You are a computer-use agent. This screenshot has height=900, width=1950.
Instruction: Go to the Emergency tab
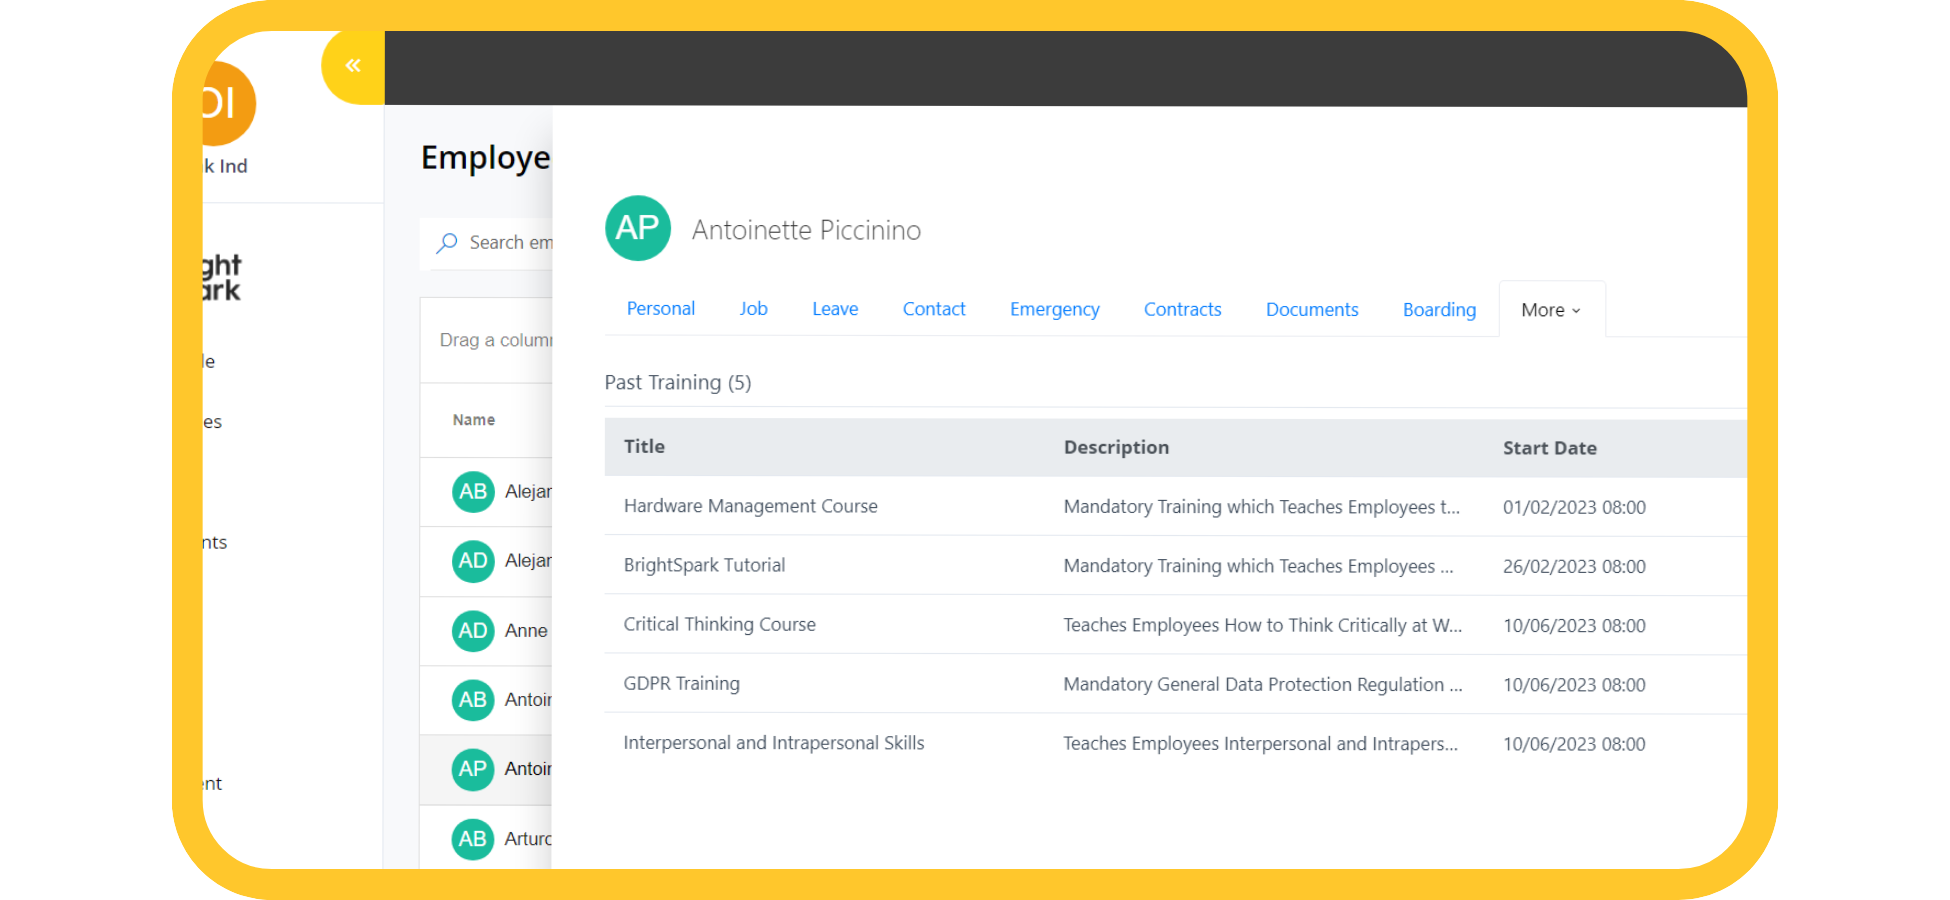[1054, 309]
